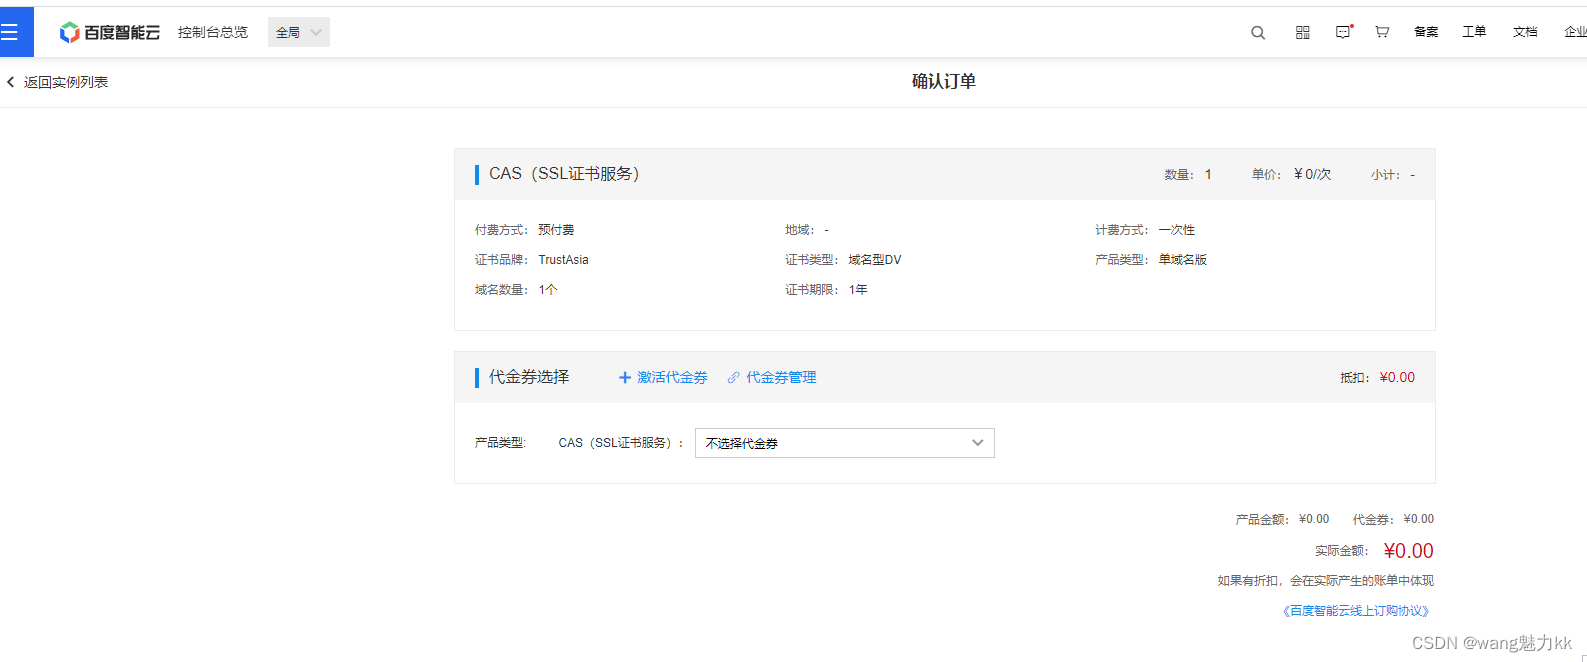
Task: Click the 1年 certificate term value
Action: pyautogui.click(x=858, y=290)
